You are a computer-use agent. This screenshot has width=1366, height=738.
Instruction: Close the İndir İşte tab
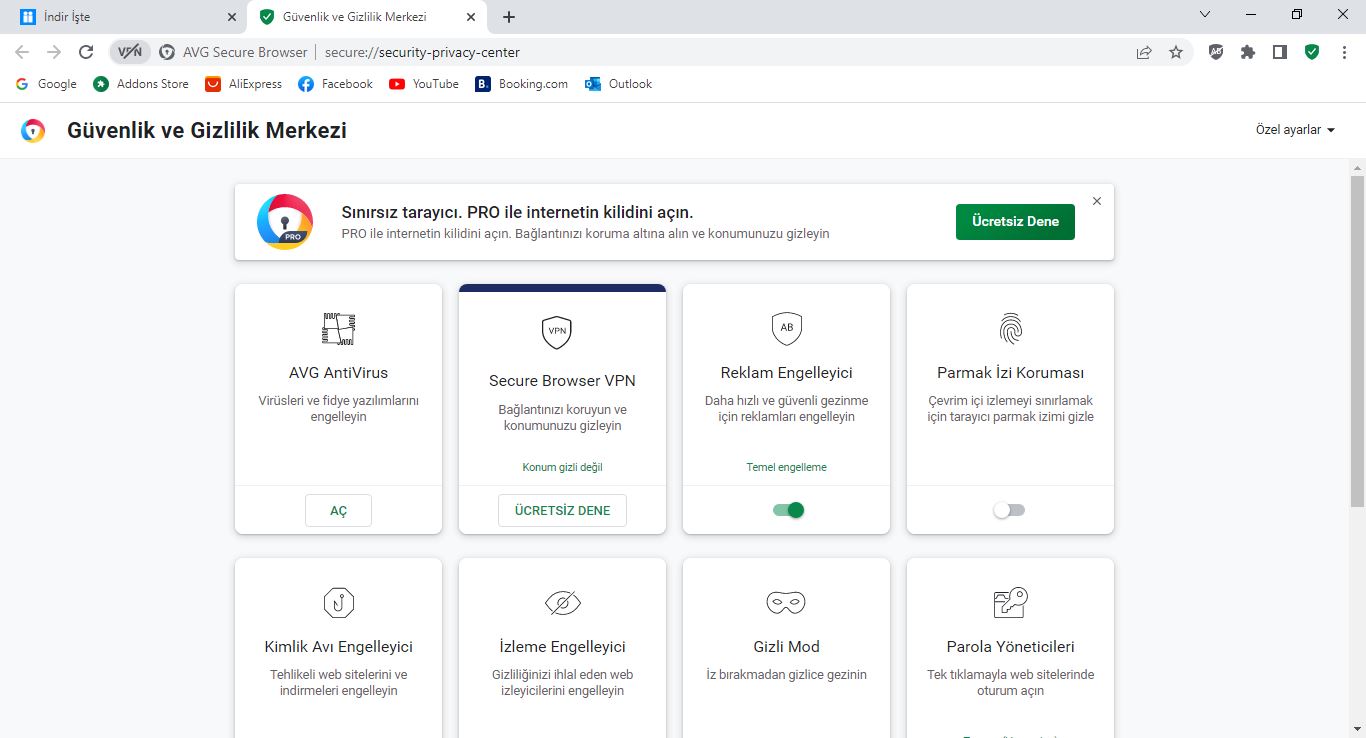(232, 17)
